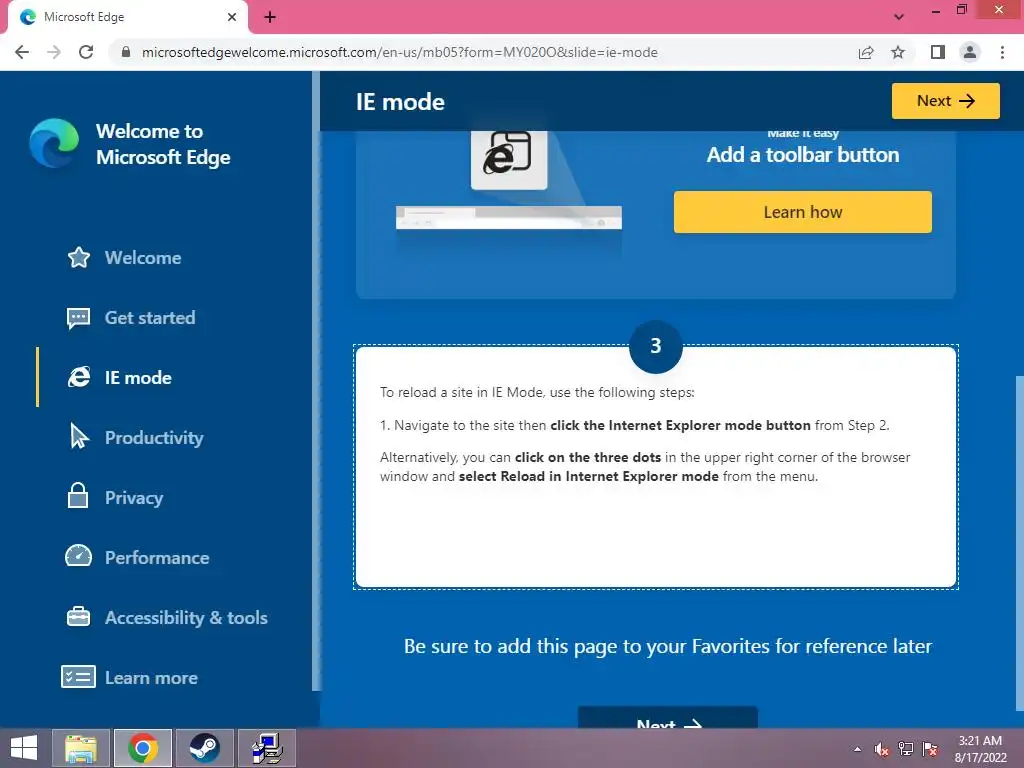Expand the tab search chevron
This screenshot has width=1024, height=768.
coord(899,17)
